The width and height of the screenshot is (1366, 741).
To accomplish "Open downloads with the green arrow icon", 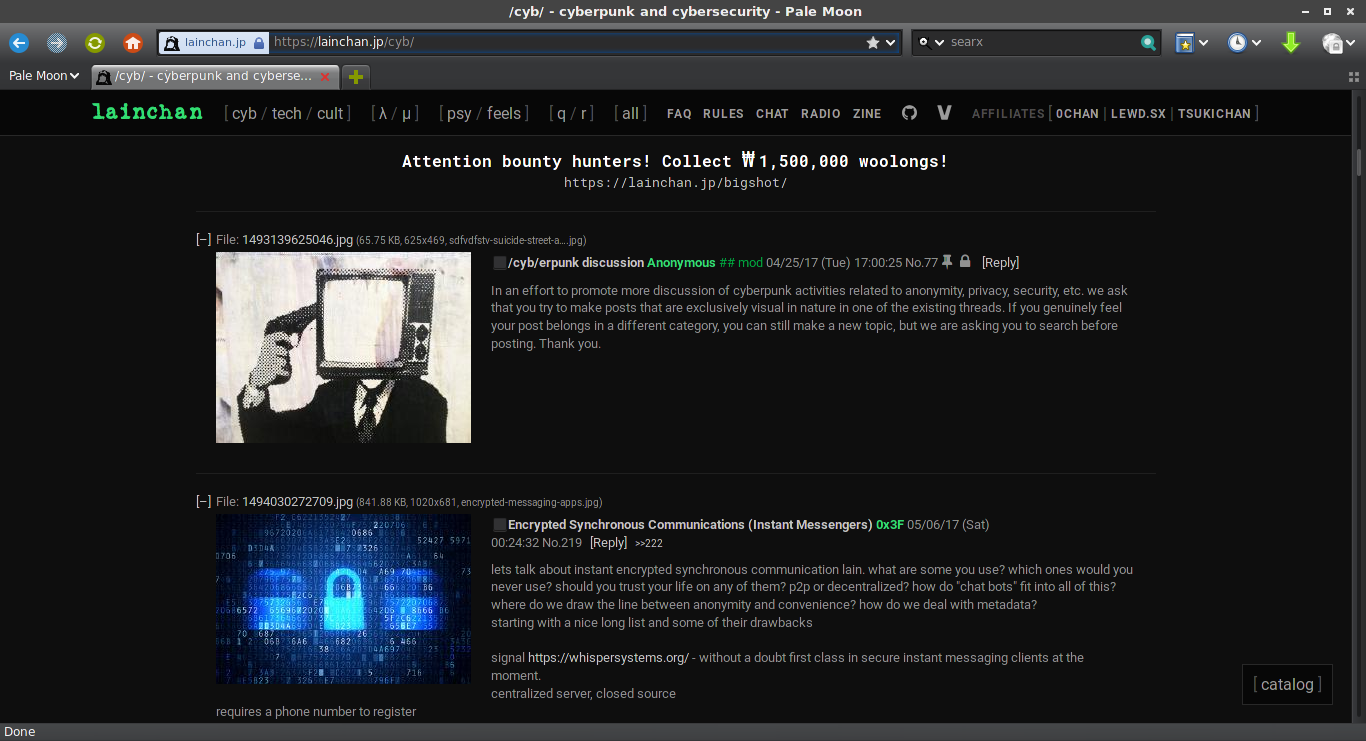I will (1291, 43).
